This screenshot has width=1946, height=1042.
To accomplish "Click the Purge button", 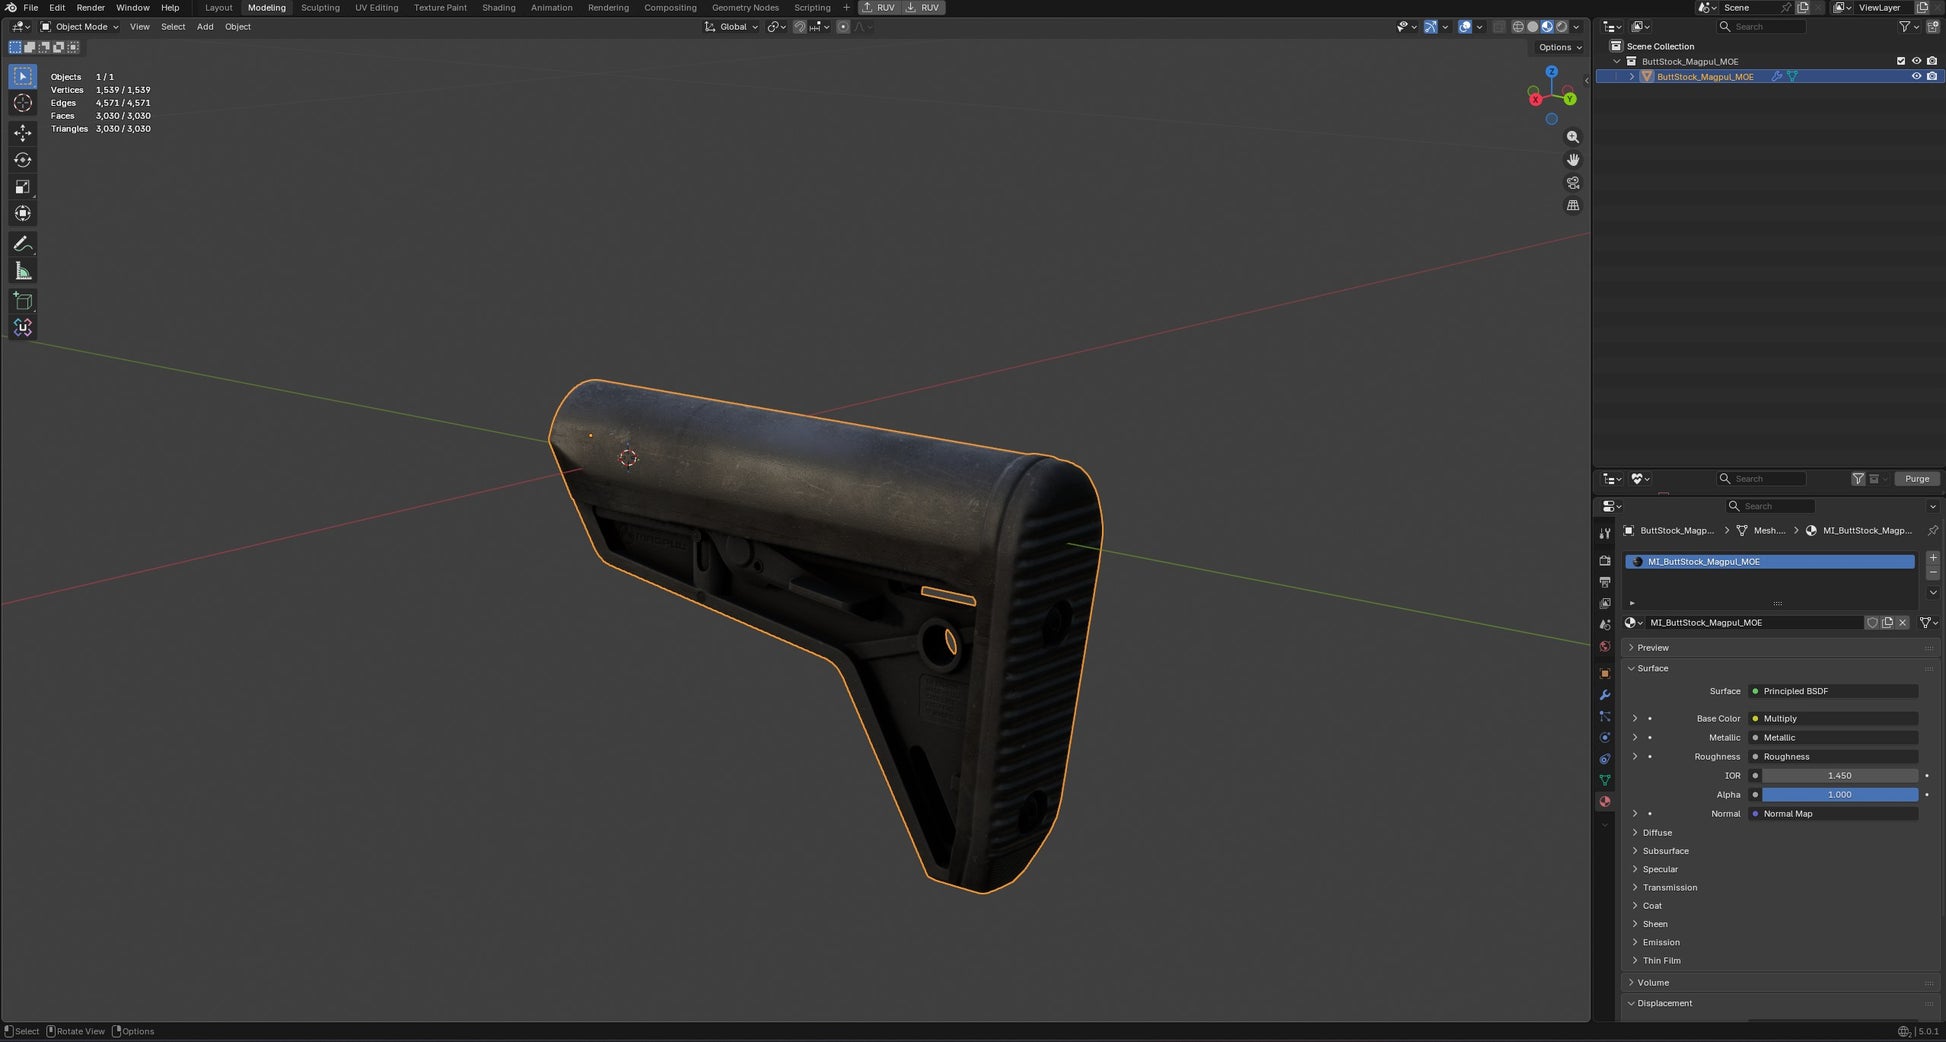I will [1917, 479].
